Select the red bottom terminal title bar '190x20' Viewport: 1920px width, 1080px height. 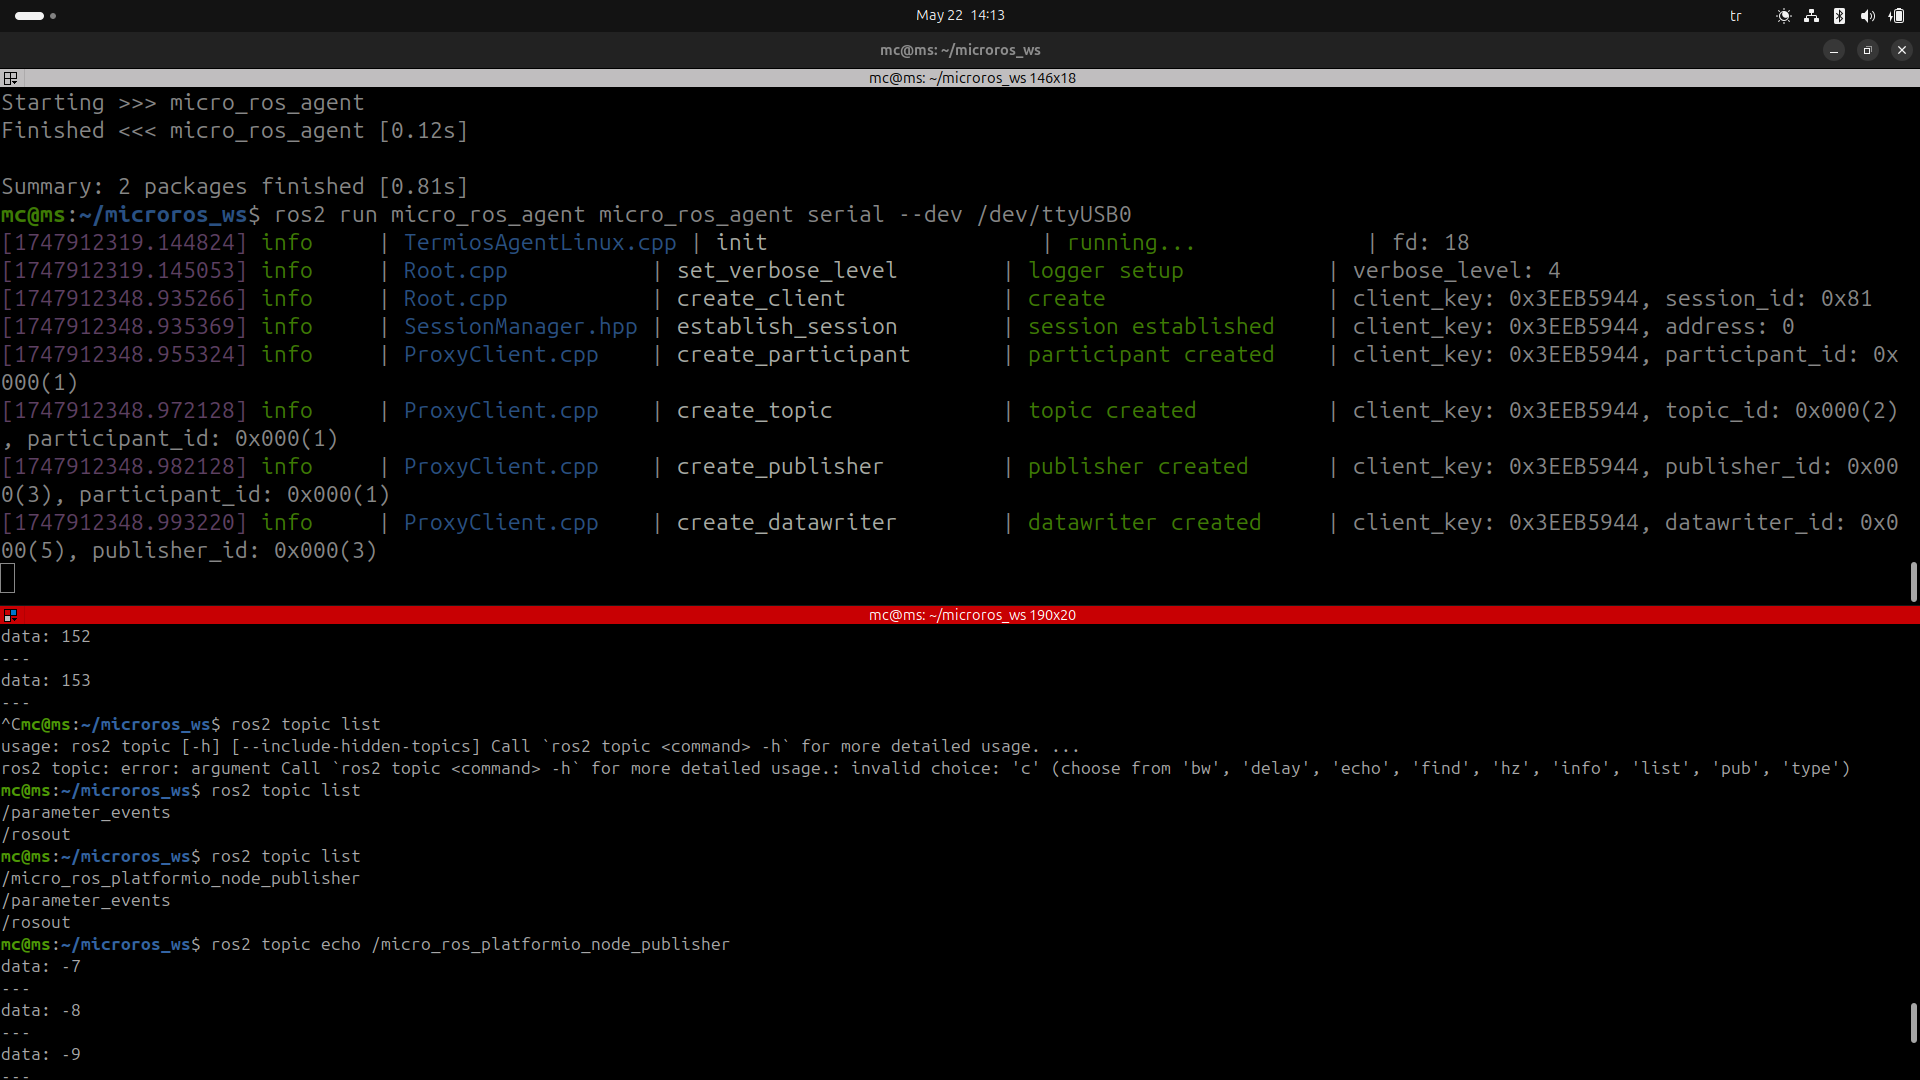pos(971,615)
